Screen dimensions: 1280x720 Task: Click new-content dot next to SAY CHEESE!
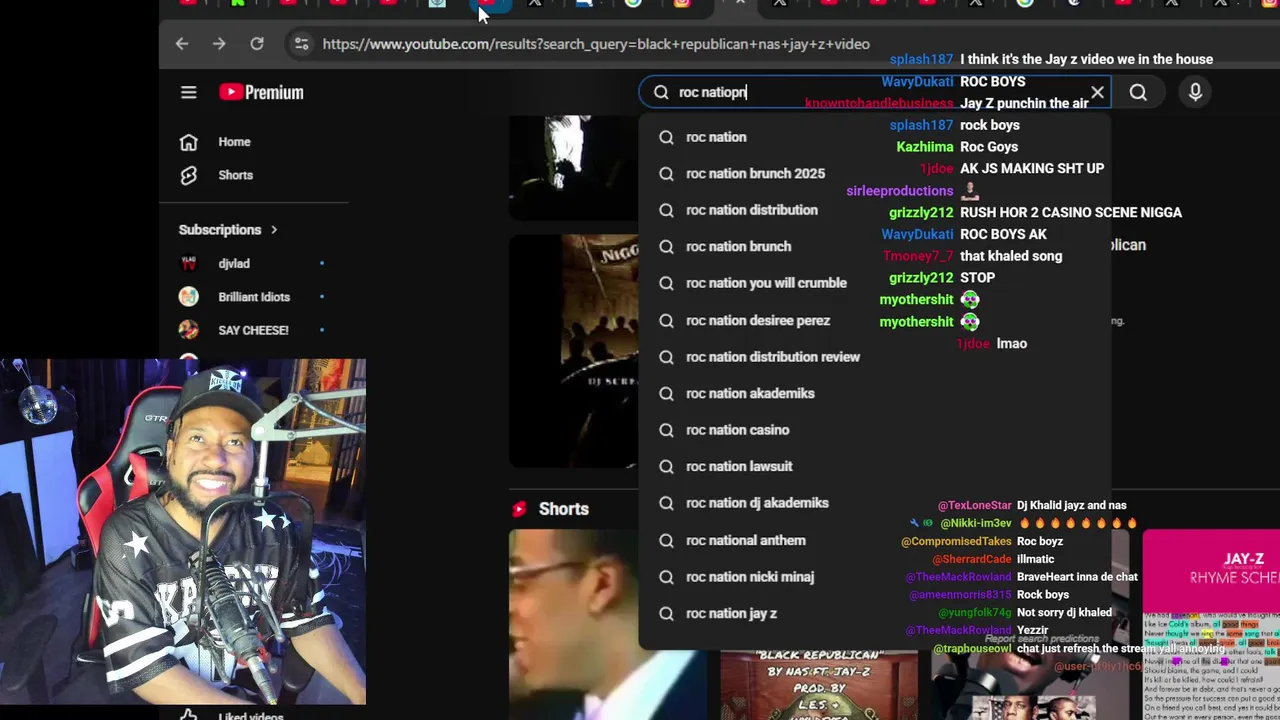point(321,330)
